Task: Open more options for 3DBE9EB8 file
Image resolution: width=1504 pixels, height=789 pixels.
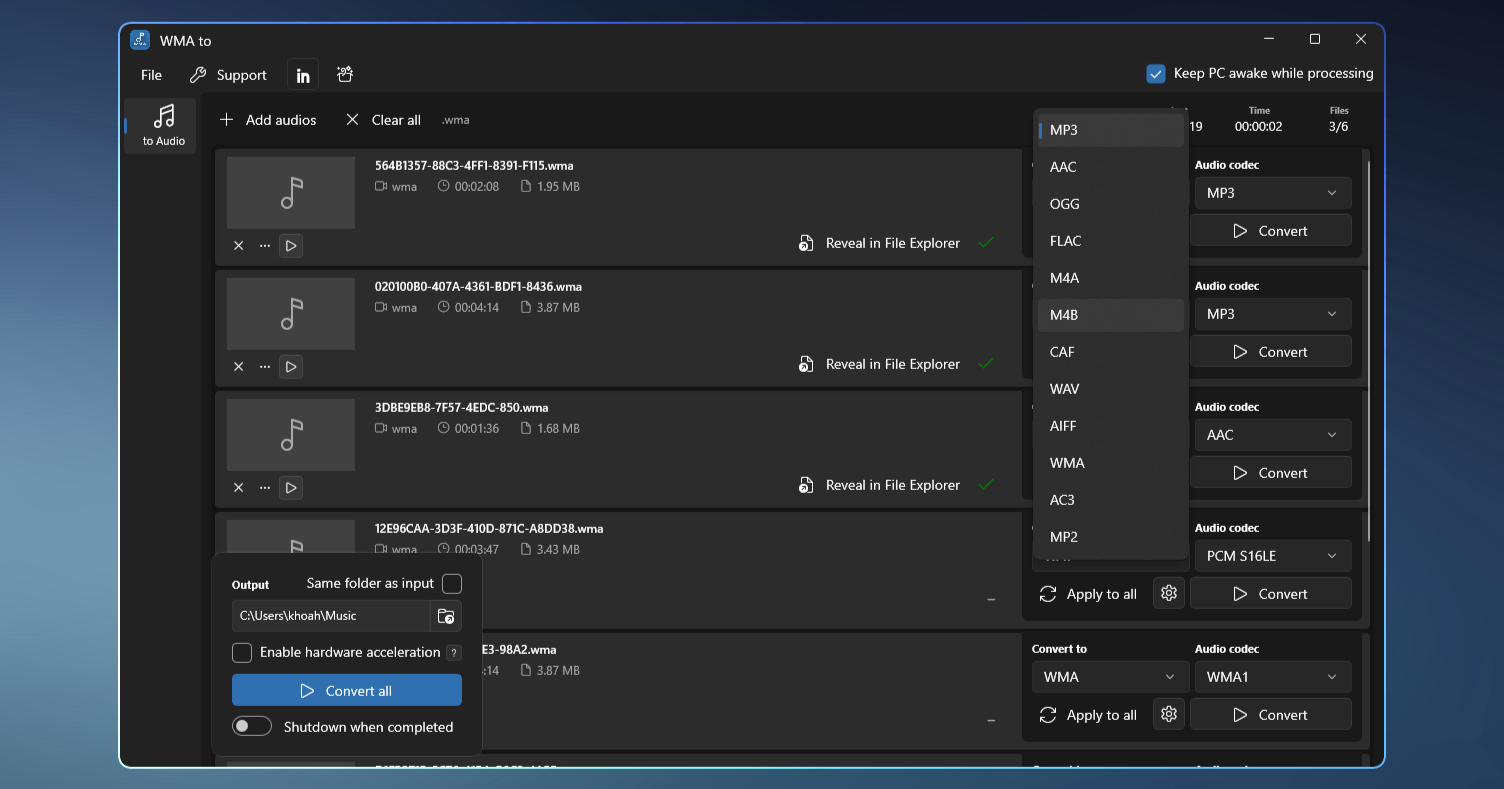Action: click(x=265, y=488)
